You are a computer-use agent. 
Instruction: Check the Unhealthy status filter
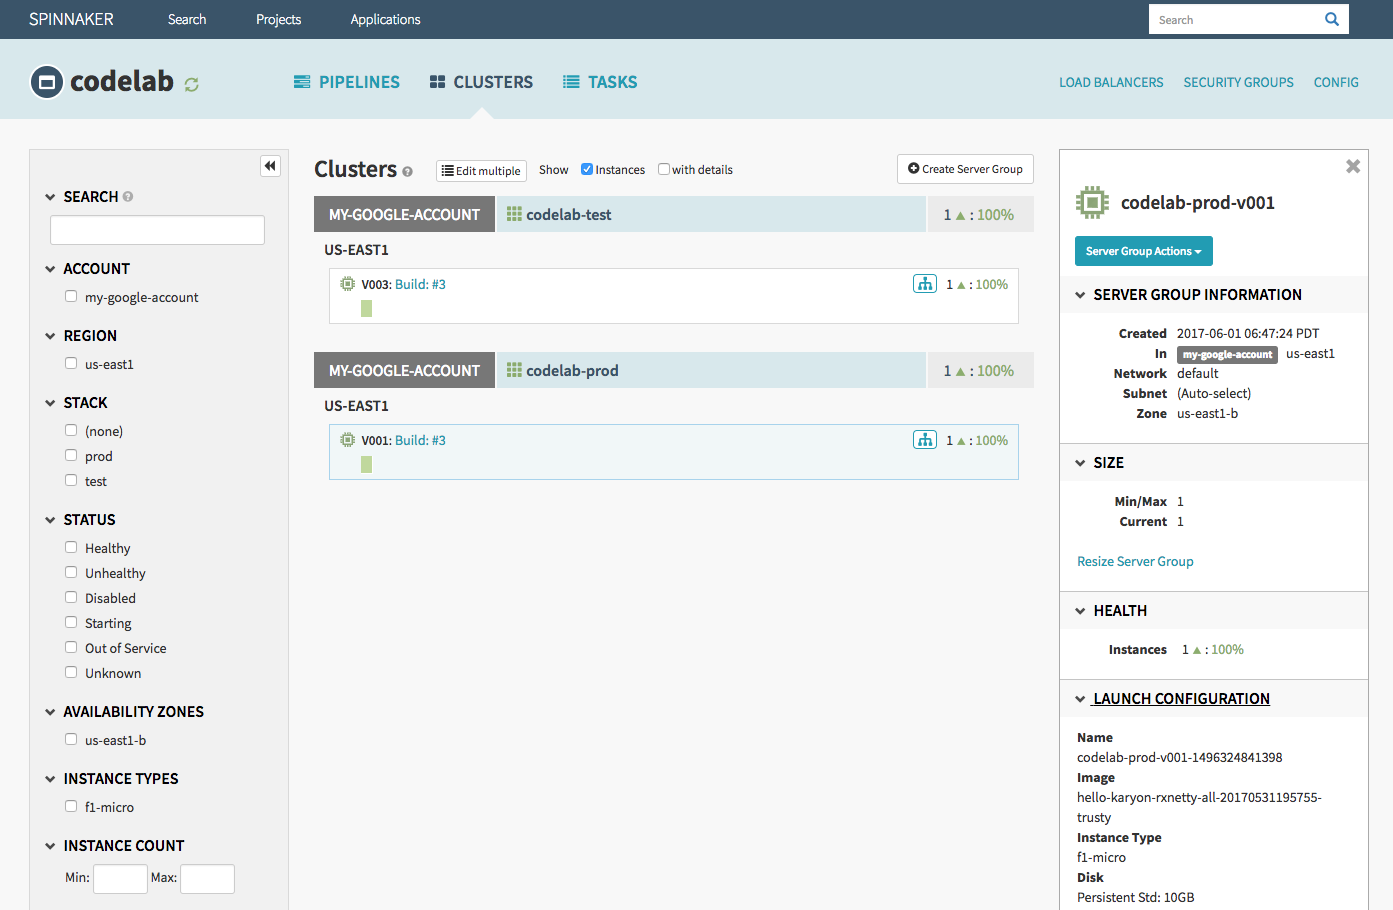click(71, 572)
